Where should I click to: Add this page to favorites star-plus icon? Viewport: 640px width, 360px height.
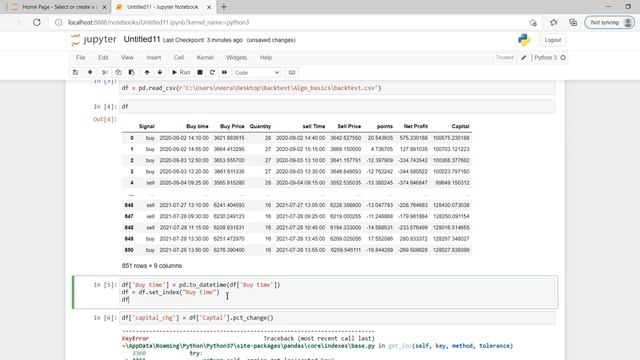tap(533, 22)
